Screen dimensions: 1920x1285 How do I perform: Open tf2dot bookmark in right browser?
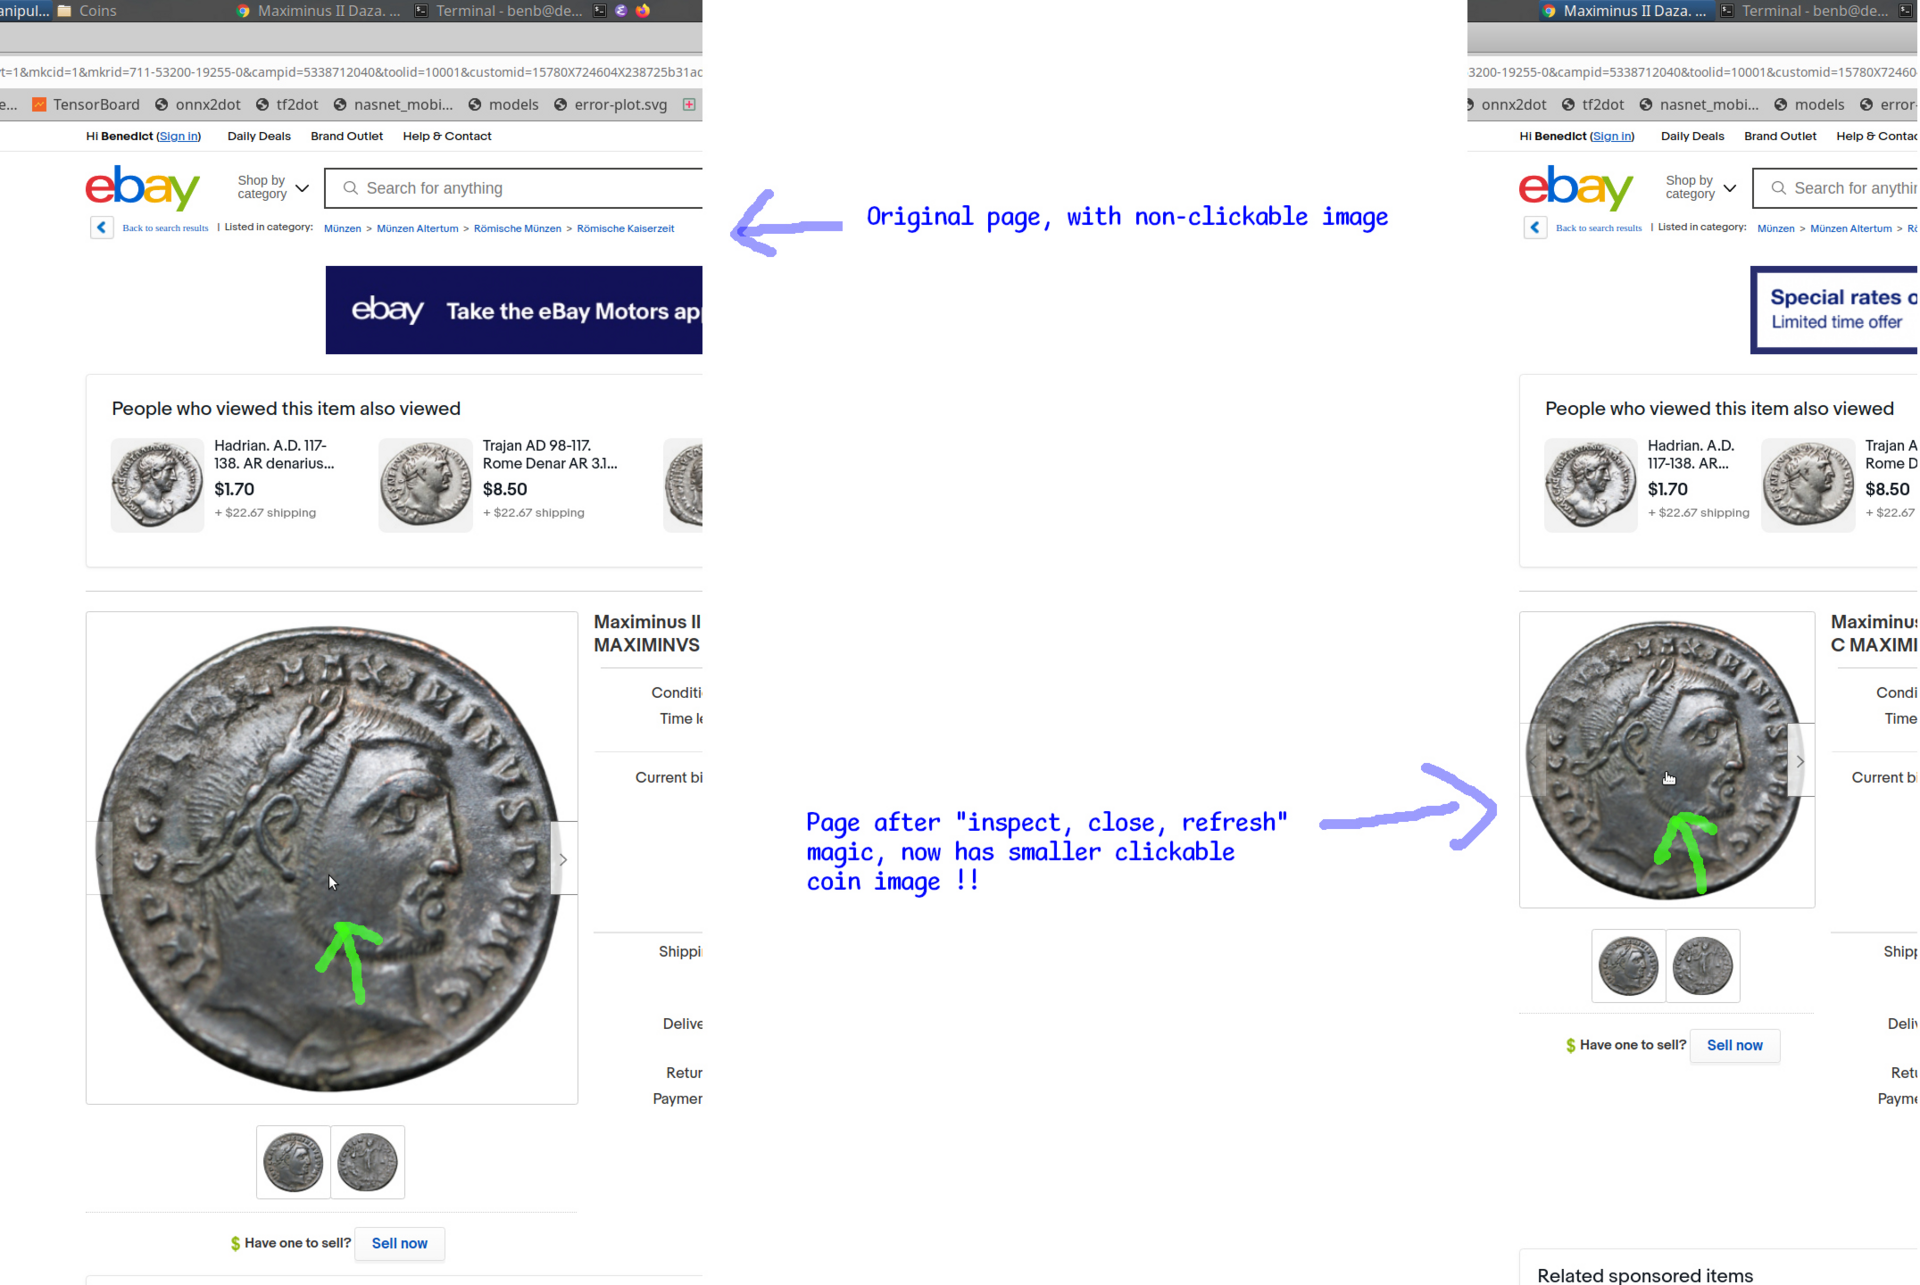pos(1593,104)
